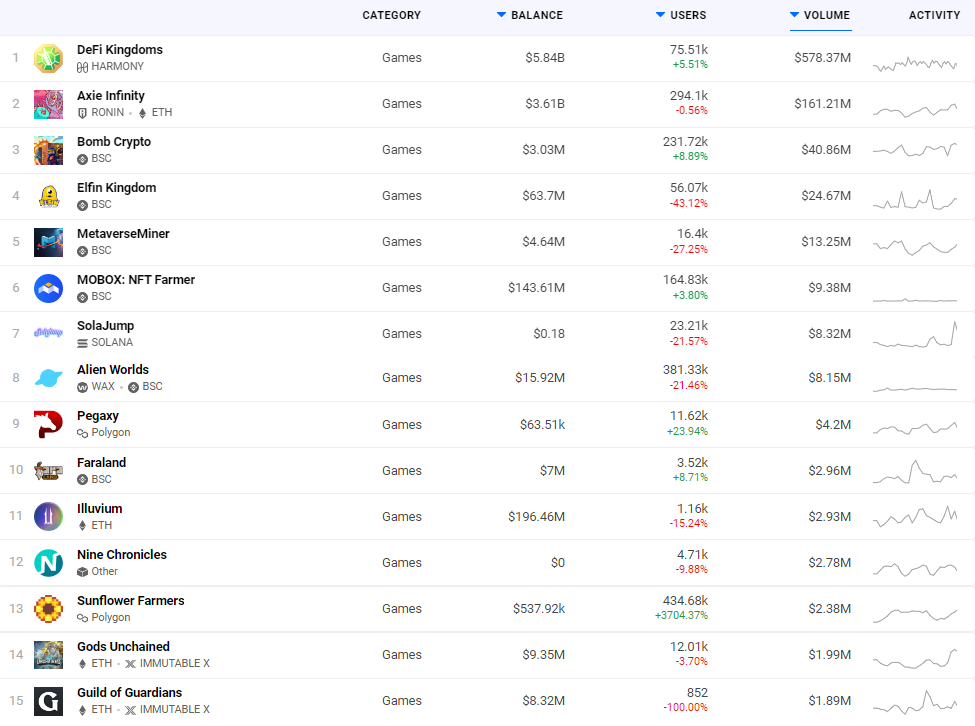Click the Activity column header
975x726 pixels.
tap(935, 15)
